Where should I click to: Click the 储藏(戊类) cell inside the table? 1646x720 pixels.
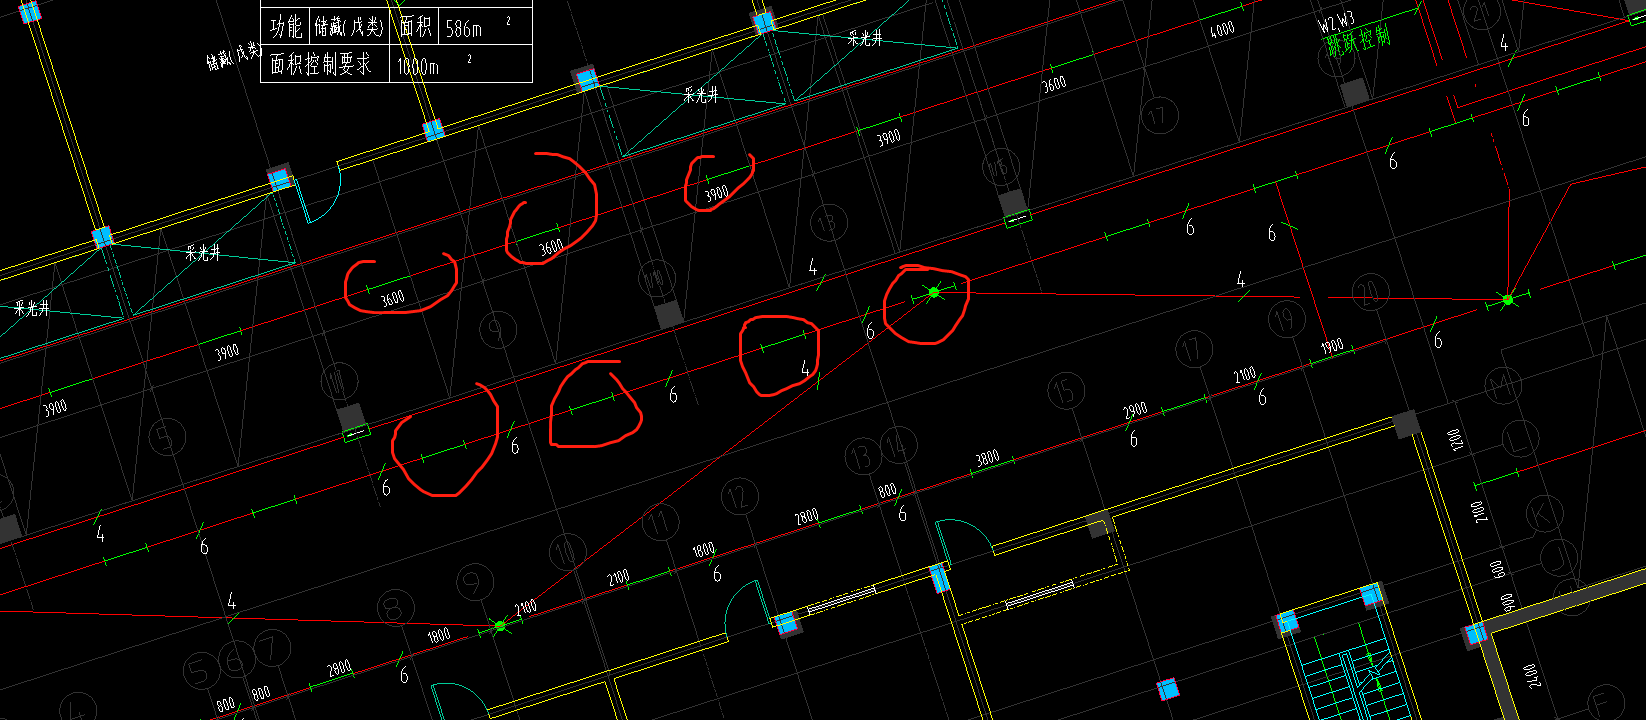click(349, 27)
